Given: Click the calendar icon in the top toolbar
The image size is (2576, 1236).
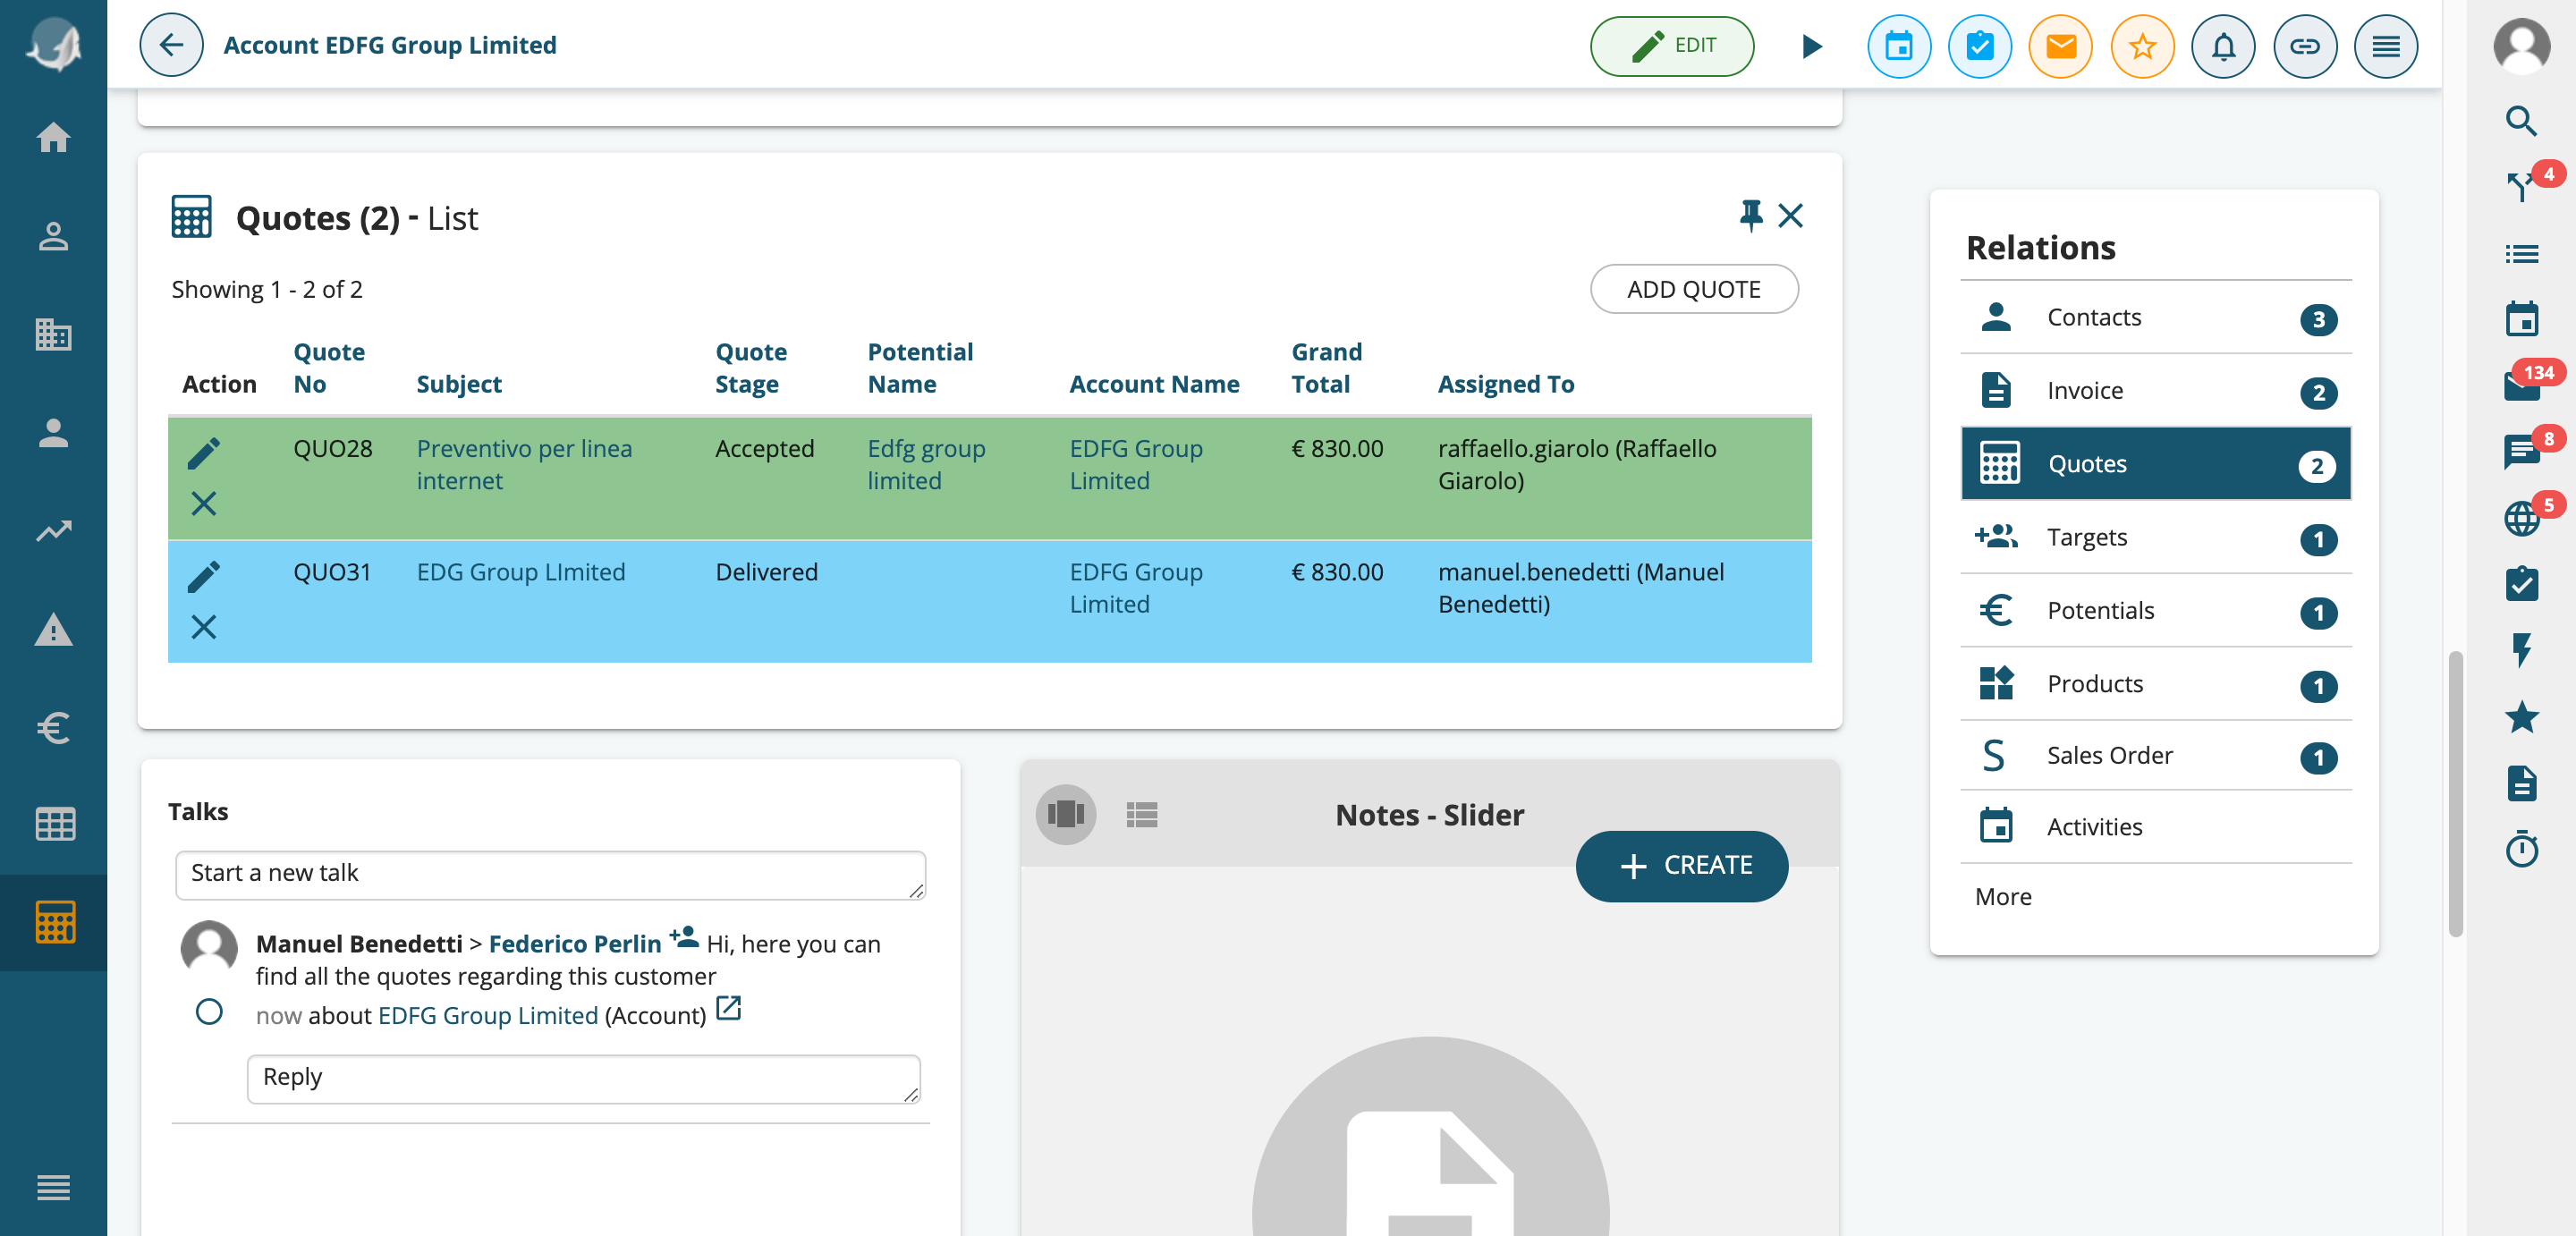Looking at the screenshot, I should click(1898, 46).
